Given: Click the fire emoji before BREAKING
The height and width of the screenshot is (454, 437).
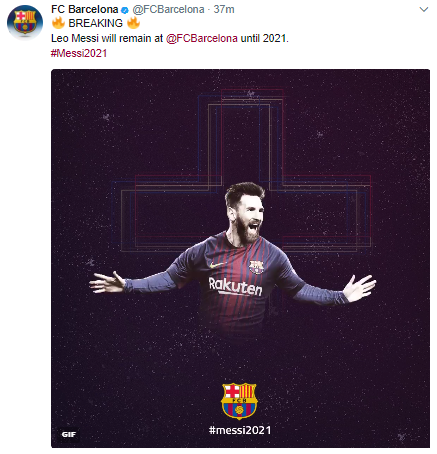Looking at the screenshot, I should [58, 23].
